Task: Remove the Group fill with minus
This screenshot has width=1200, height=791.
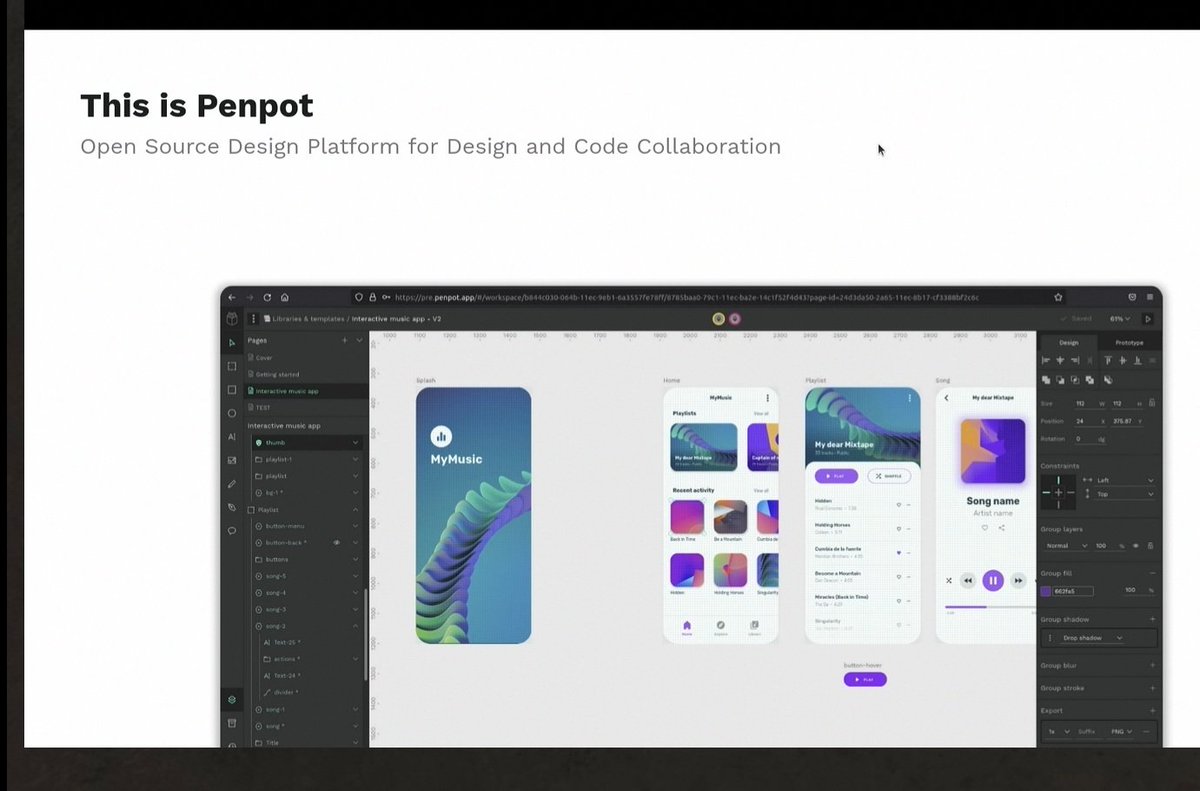Action: pos(1152,573)
